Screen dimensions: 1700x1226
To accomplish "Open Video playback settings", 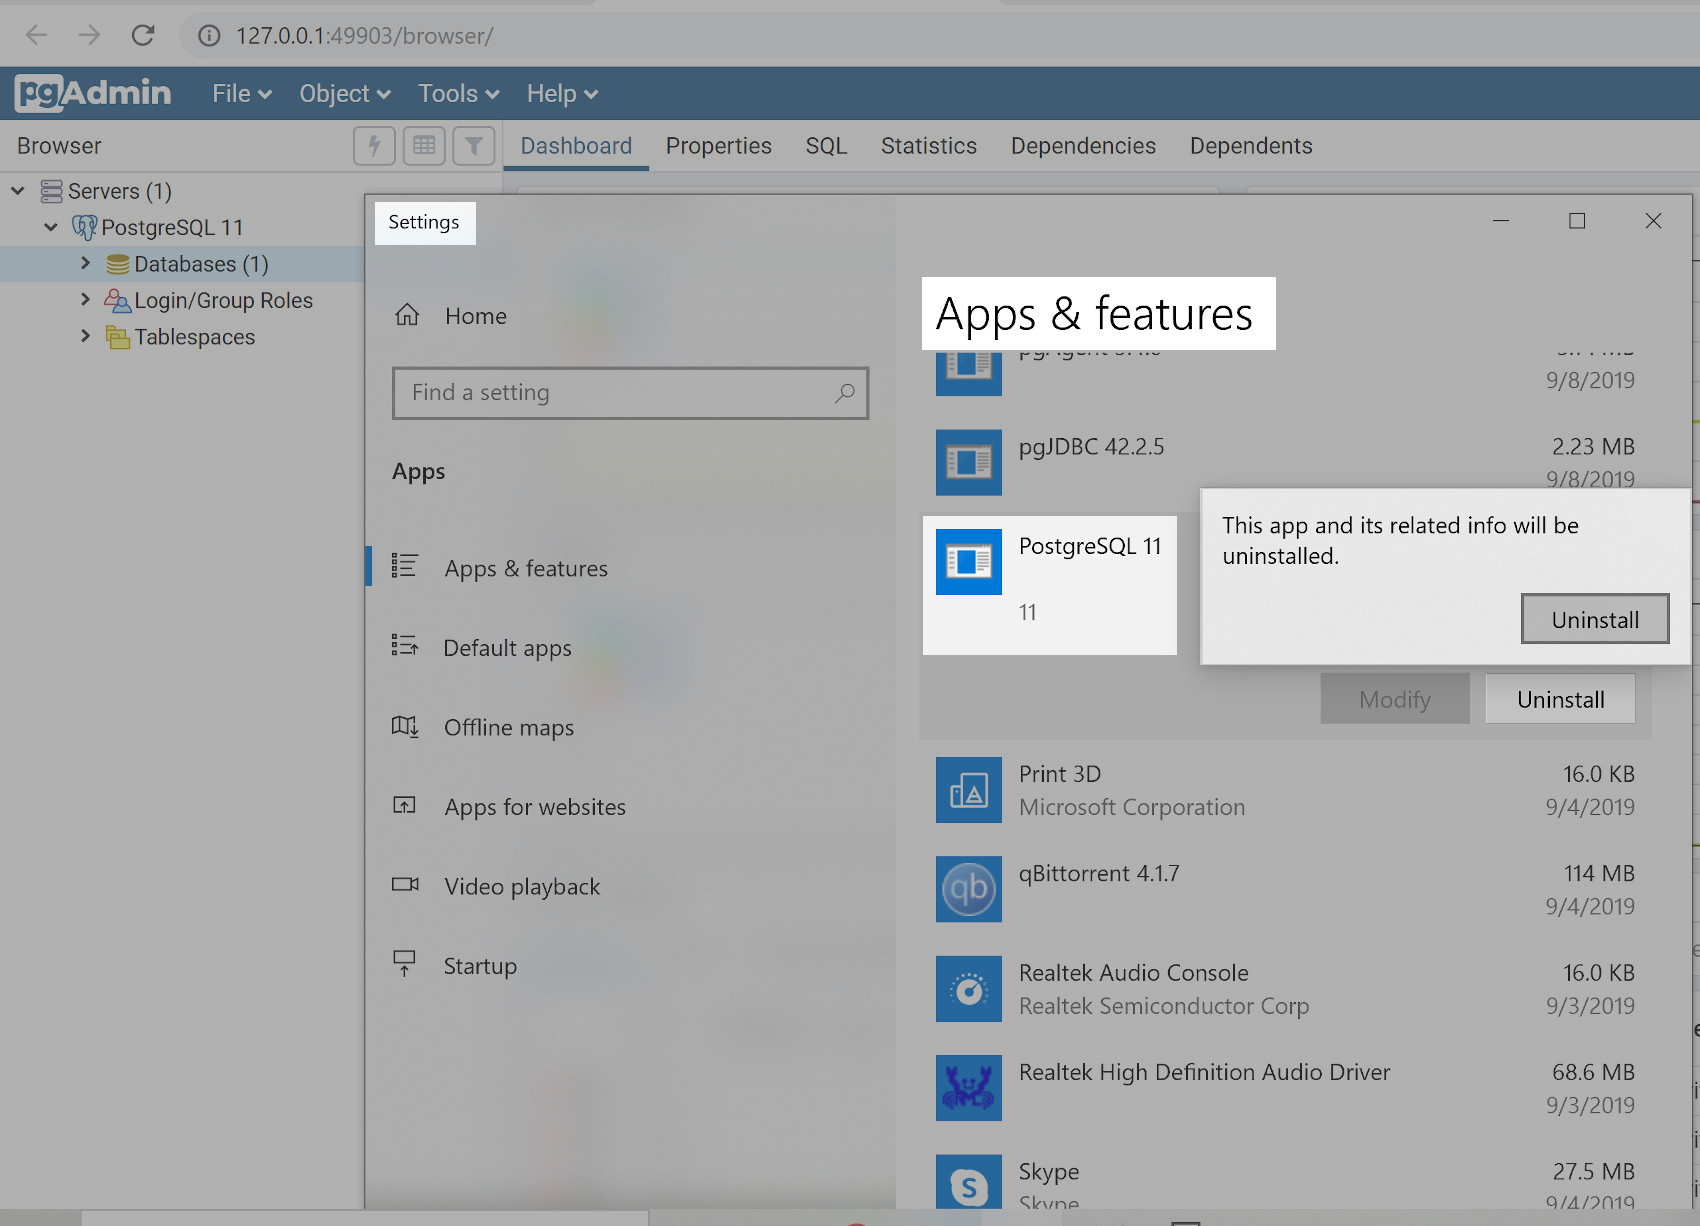I will [x=522, y=886].
